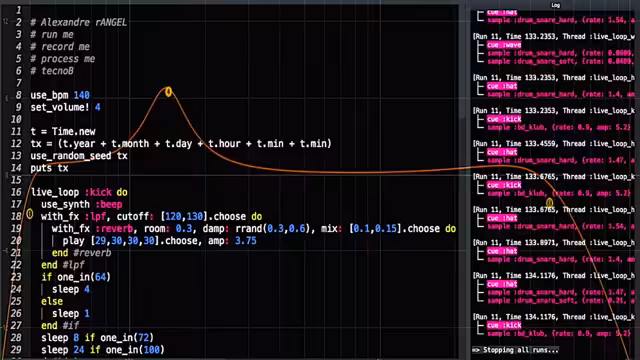This screenshot has height=360, width=640.
Task: Click the '# record me' comment line
Action: coord(60,47)
